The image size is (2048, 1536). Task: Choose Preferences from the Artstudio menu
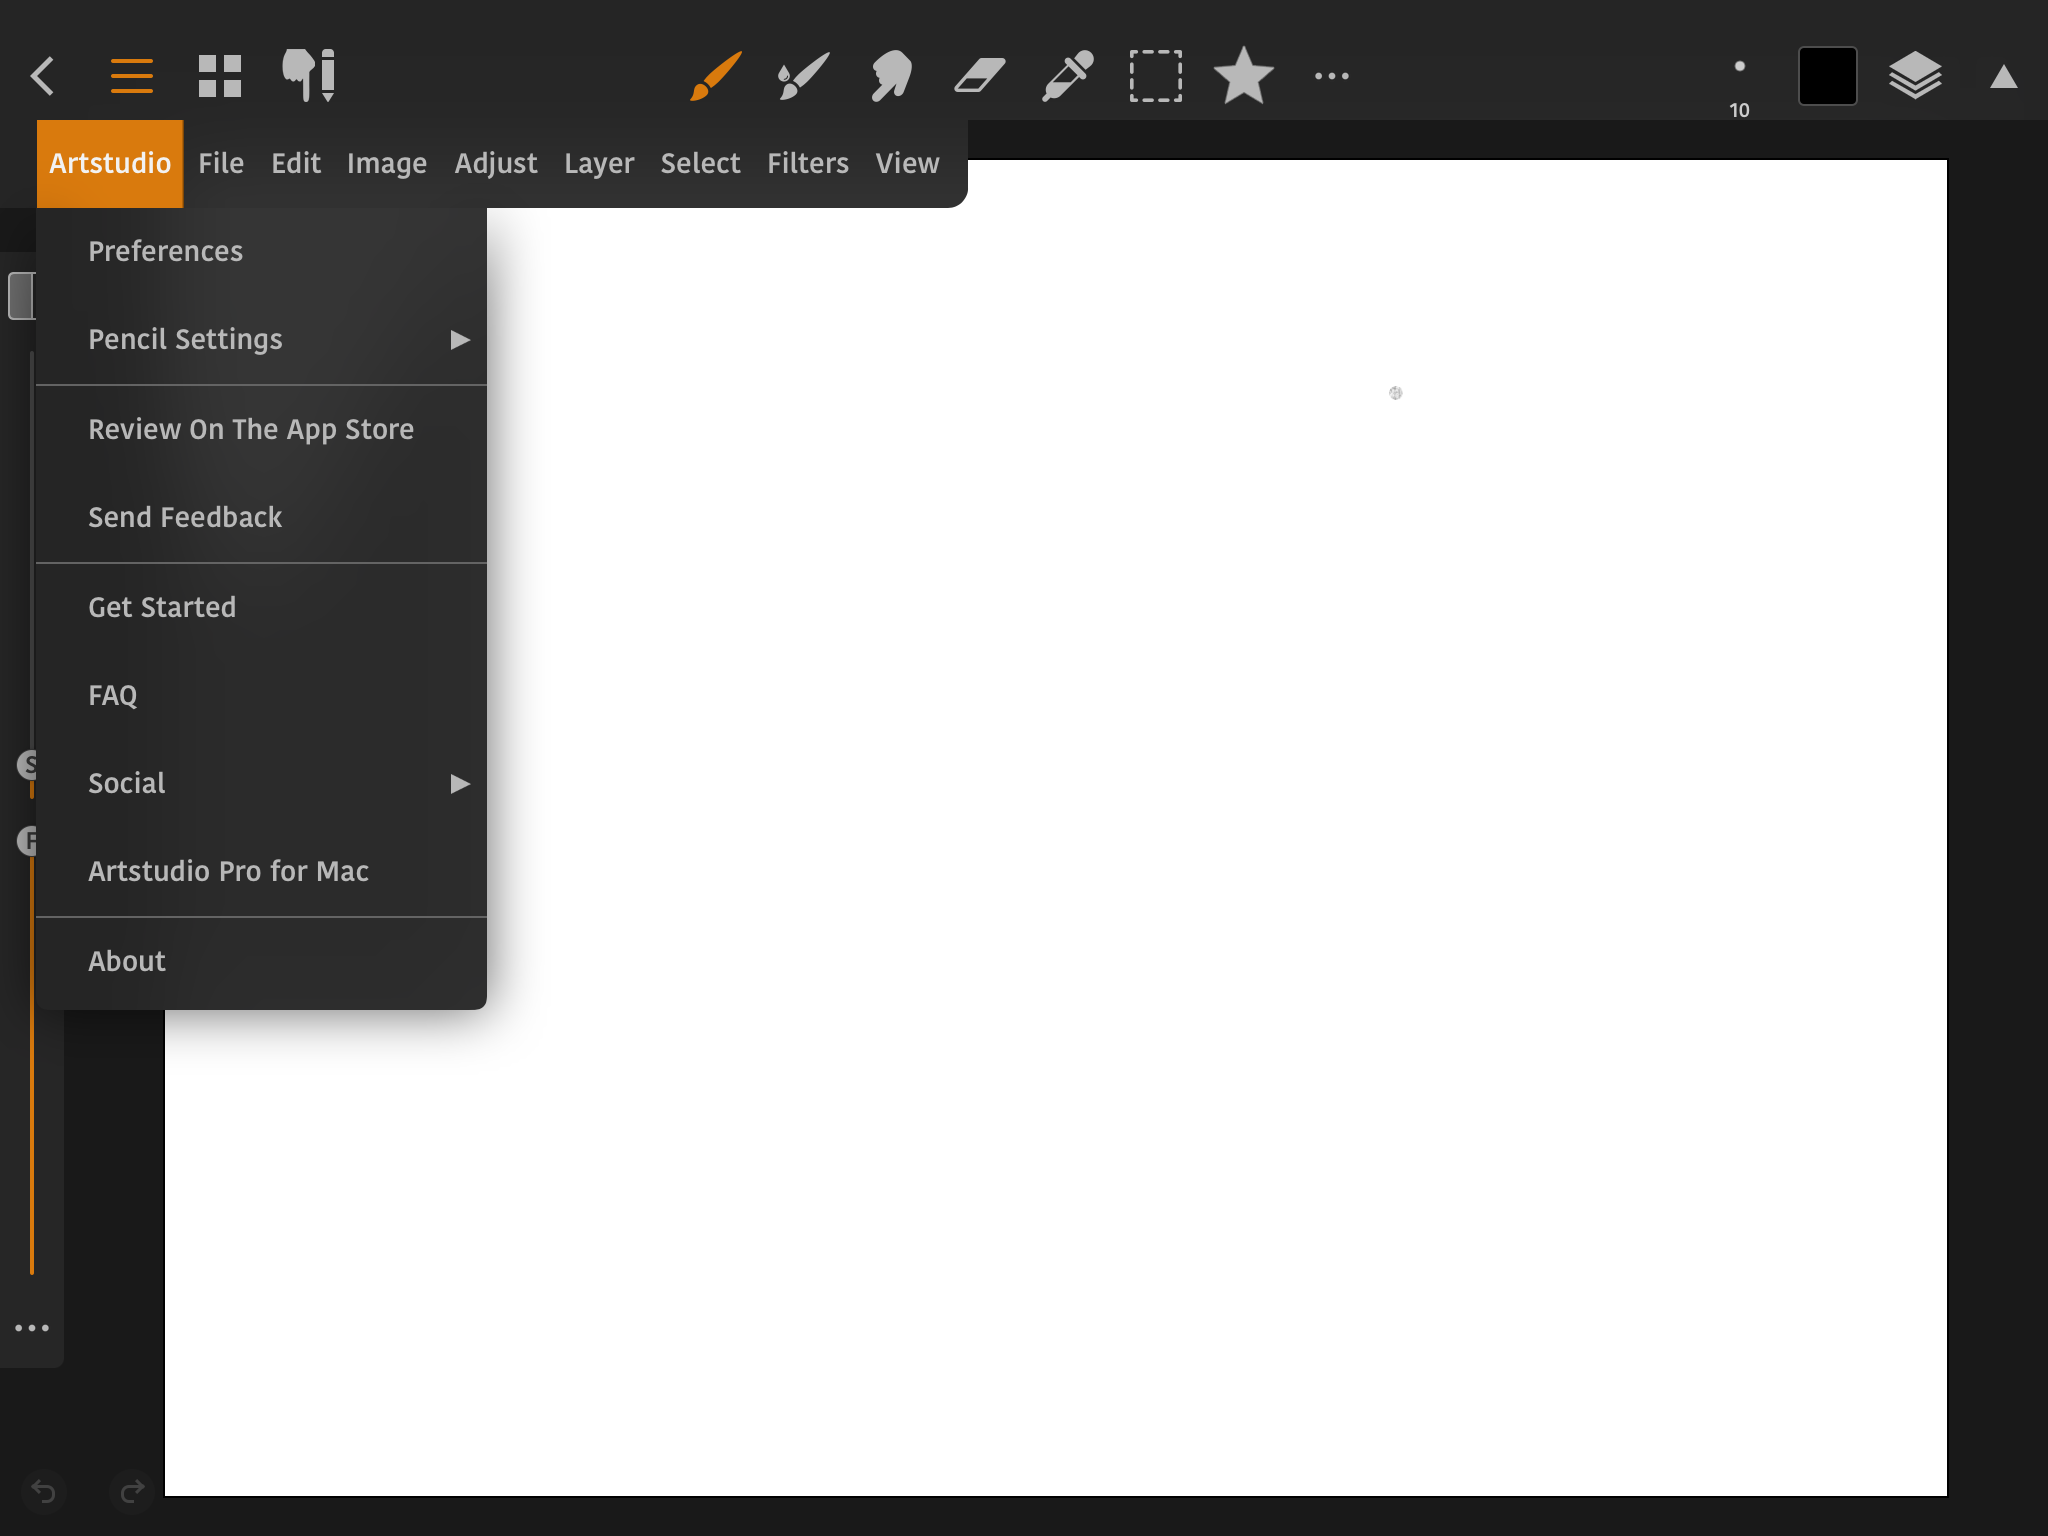166,251
